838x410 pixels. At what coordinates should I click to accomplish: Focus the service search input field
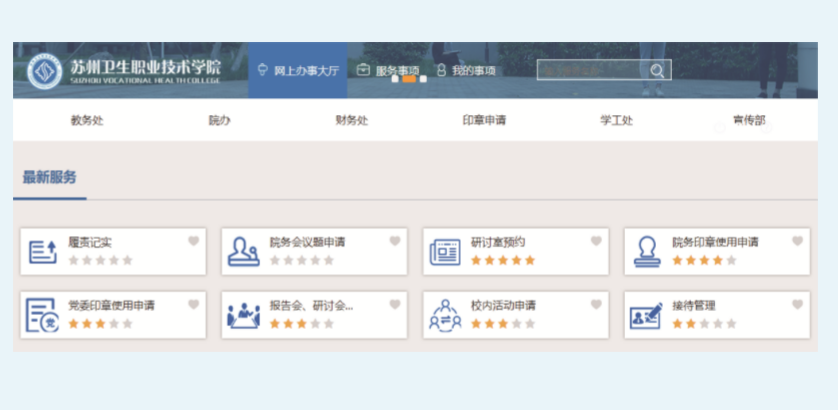[x=593, y=70]
